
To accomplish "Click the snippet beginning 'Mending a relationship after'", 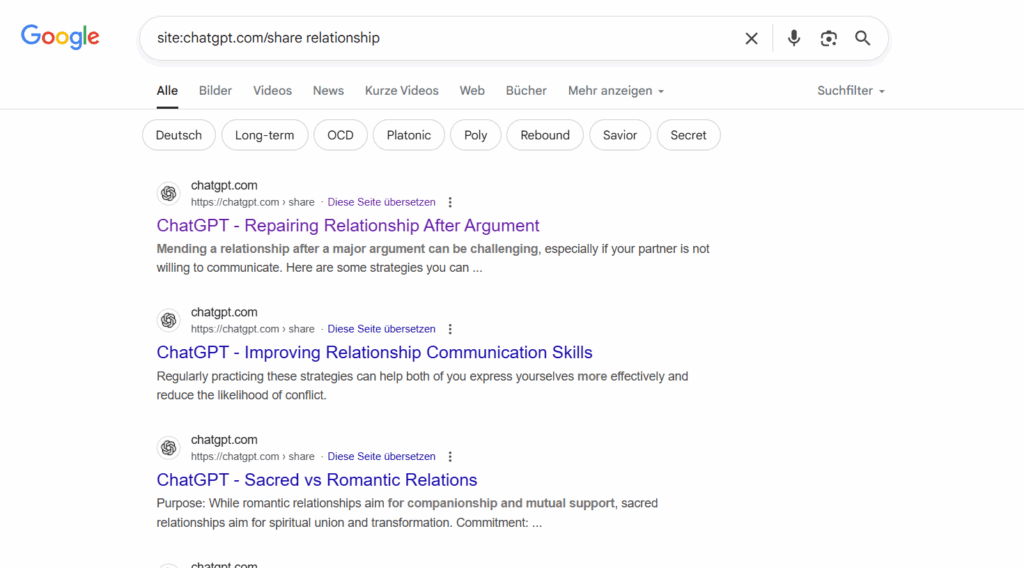I will point(433,259).
